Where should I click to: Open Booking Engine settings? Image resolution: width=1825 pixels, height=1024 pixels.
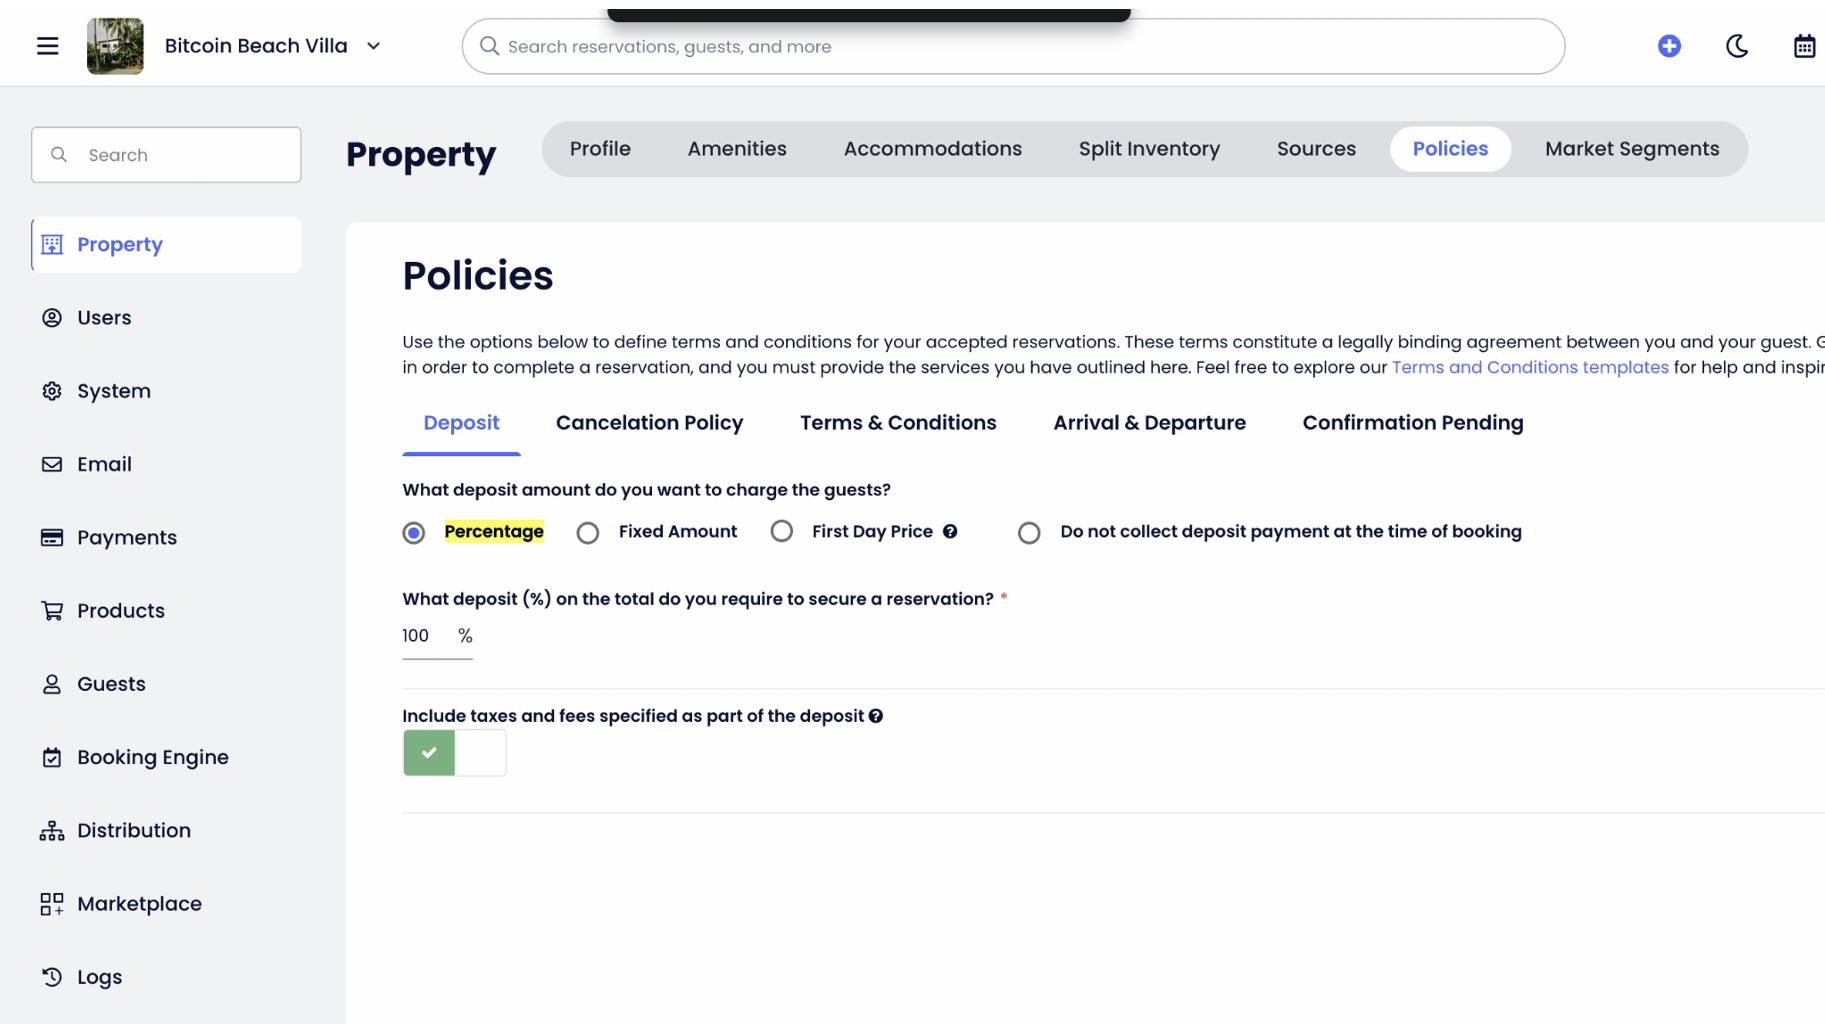coord(152,757)
